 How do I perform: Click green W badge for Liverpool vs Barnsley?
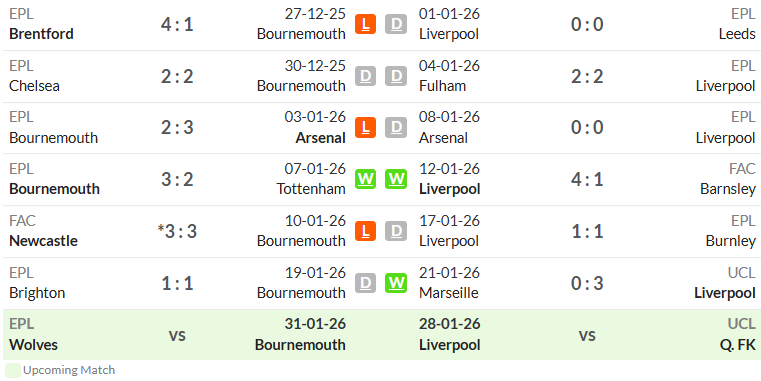click(x=396, y=179)
